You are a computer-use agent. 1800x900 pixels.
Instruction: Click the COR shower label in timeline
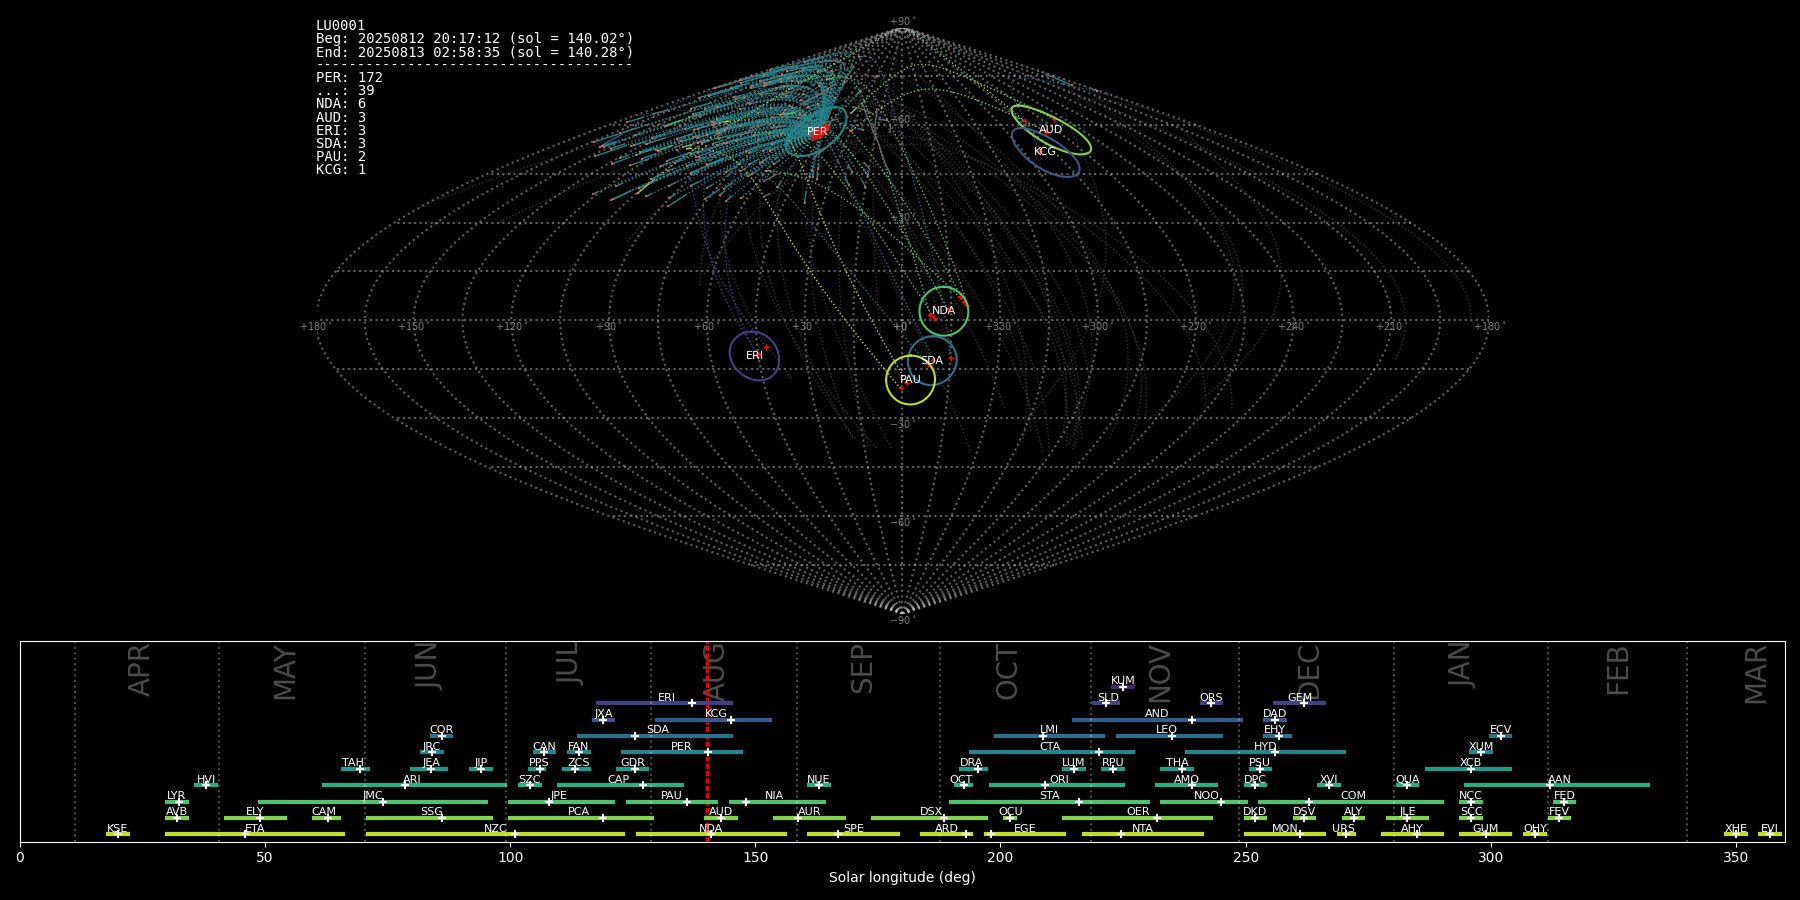(x=442, y=730)
